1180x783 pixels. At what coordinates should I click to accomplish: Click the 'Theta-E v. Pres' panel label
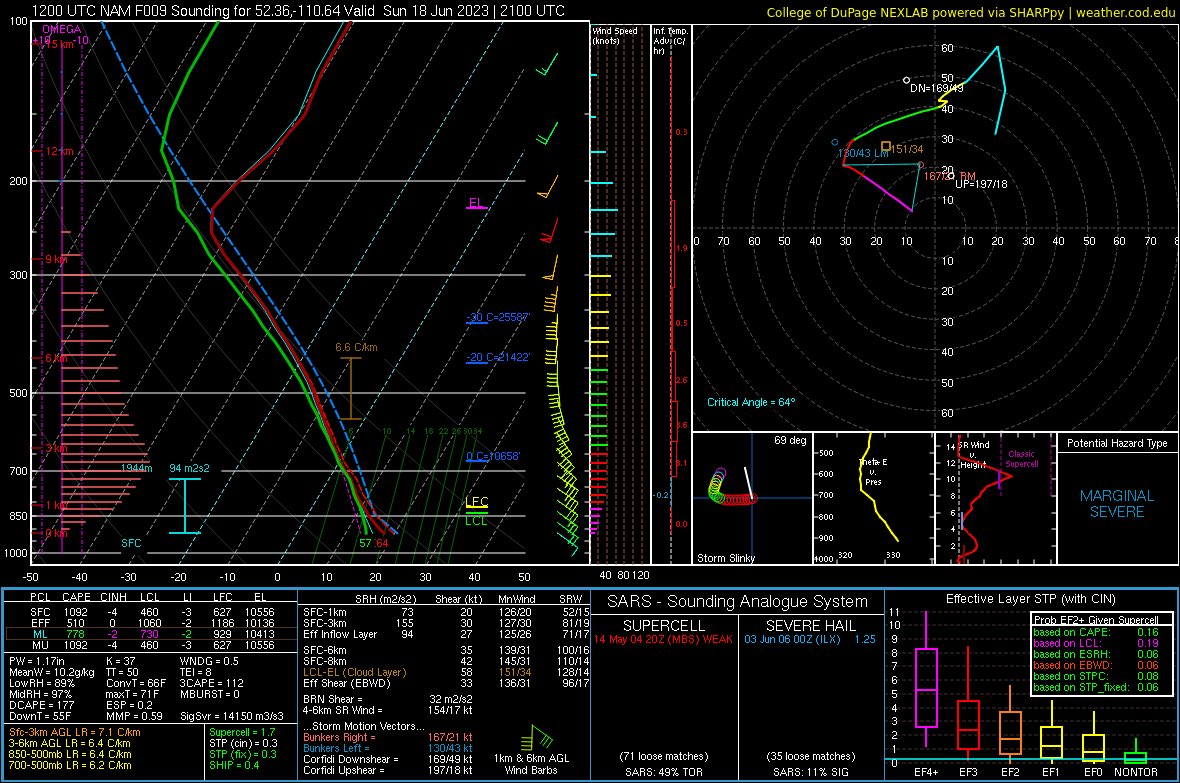click(x=873, y=471)
